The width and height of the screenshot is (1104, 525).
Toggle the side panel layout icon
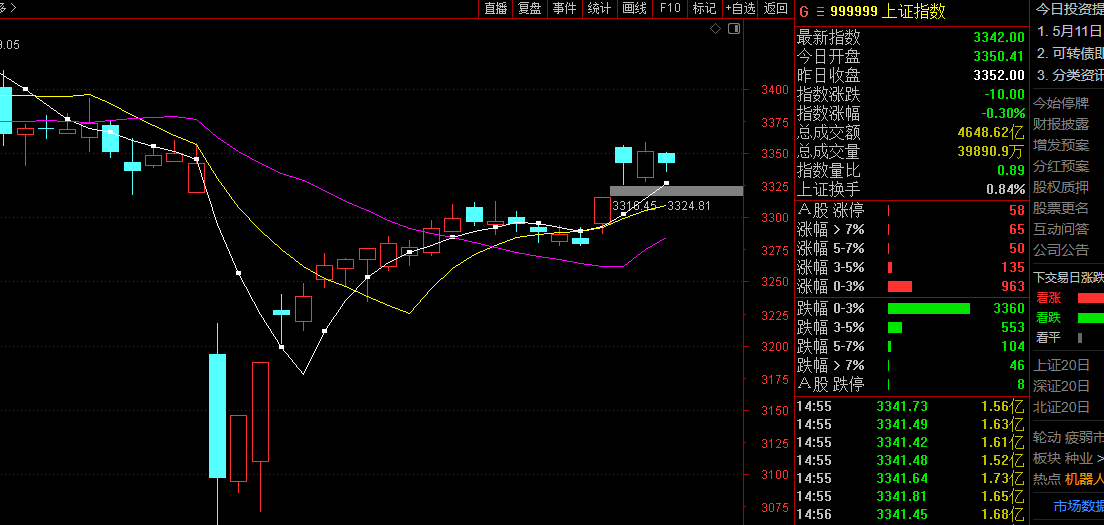point(734,29)
